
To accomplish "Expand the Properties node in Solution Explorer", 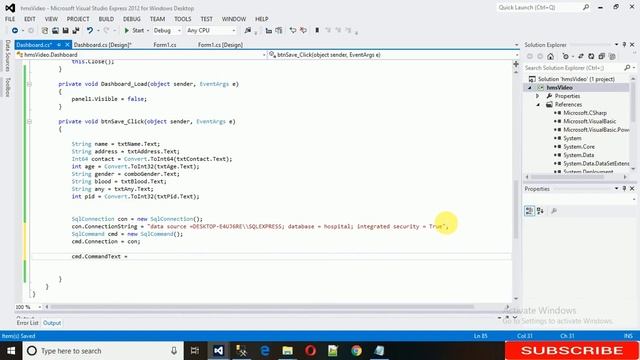I will 538,96.
